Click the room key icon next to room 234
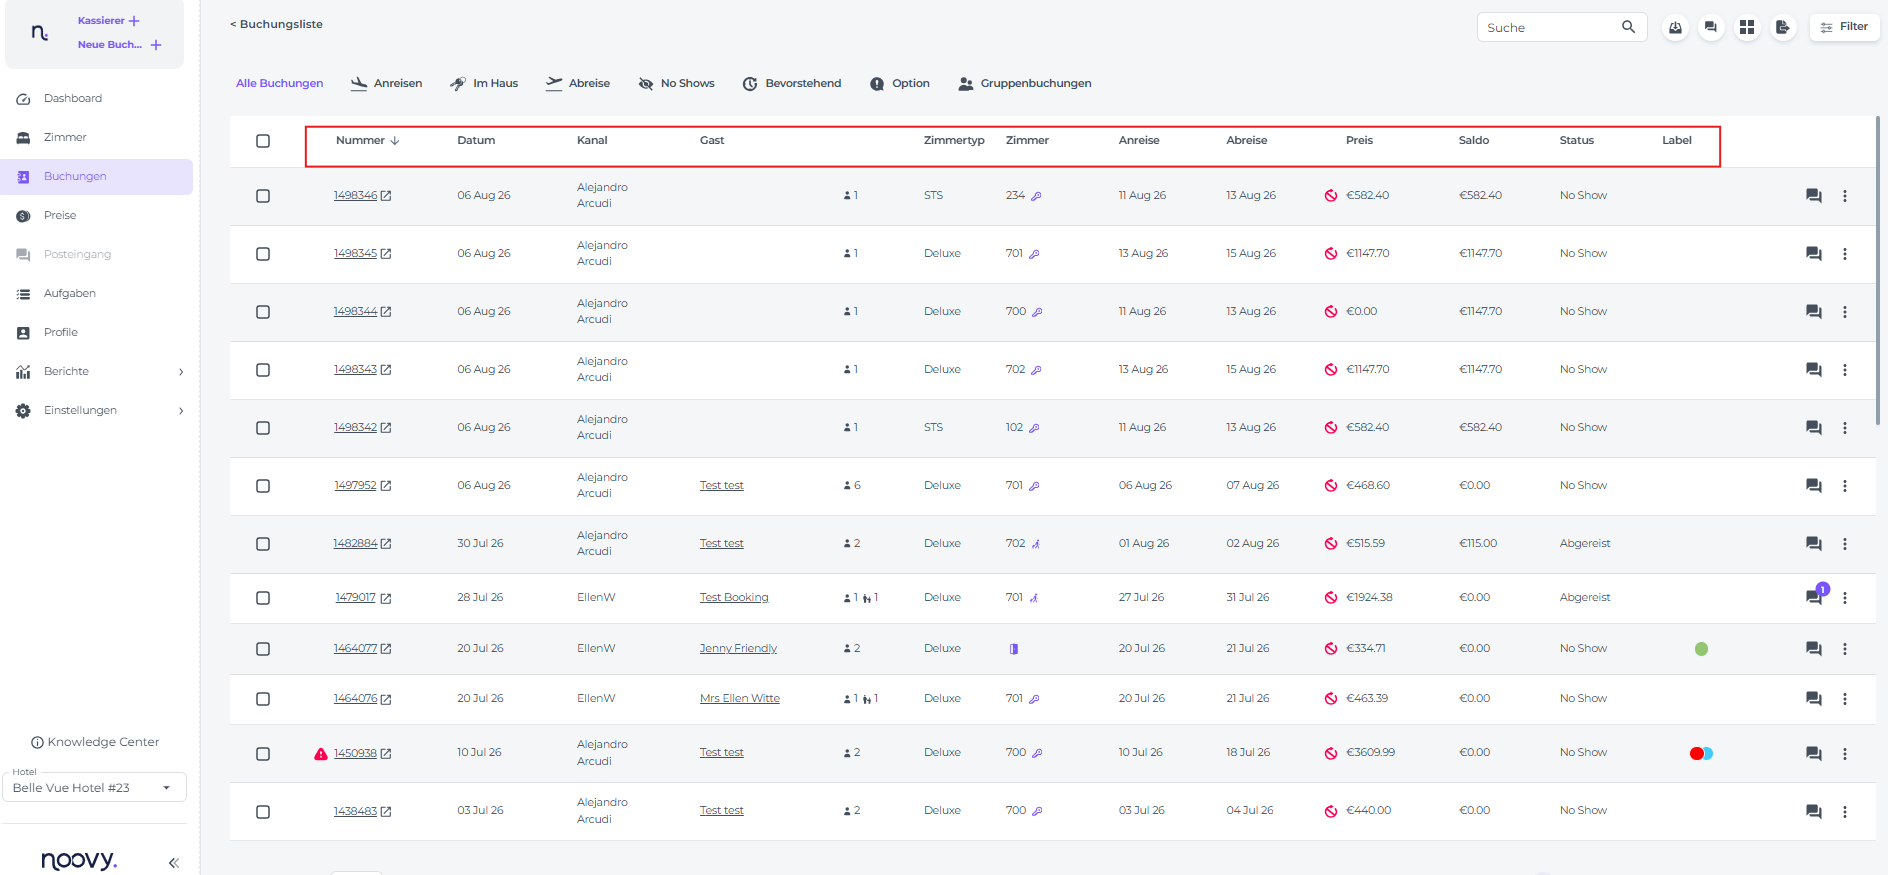1888x875 pixels. pyautogui.click(x=1036, y=196)
